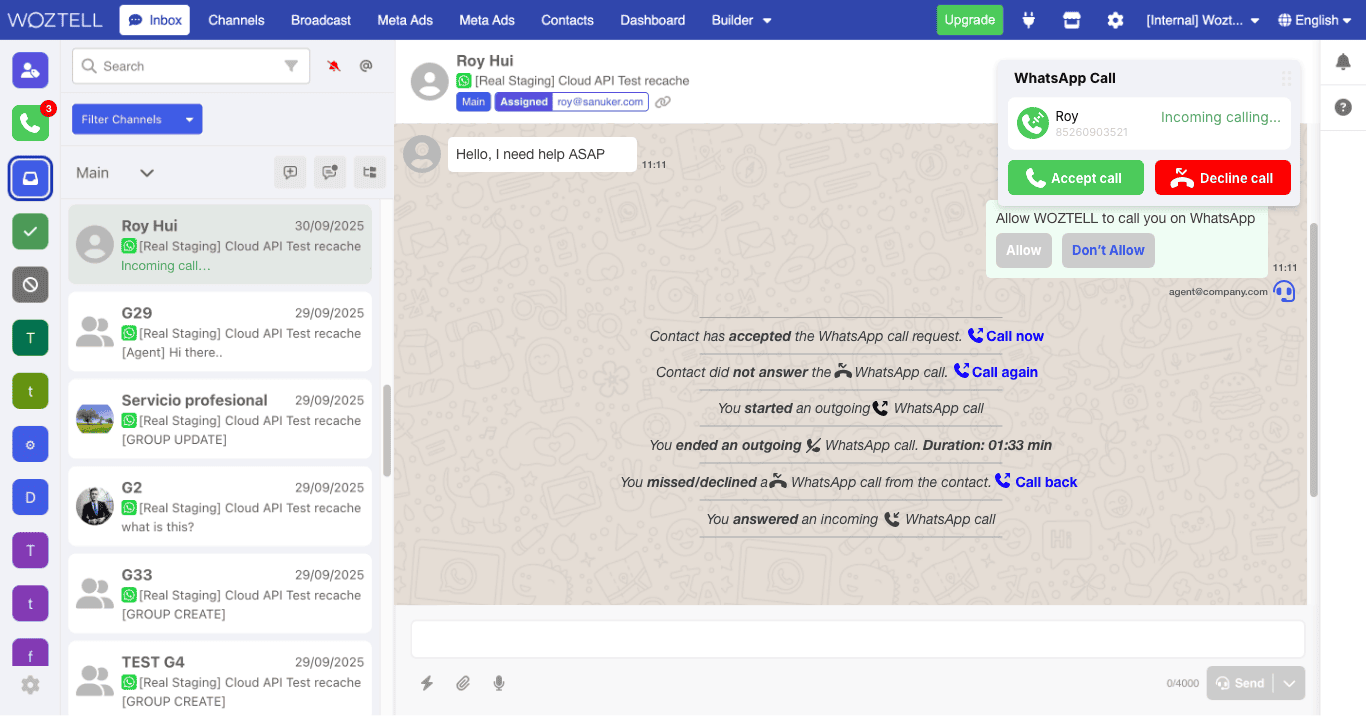Image resolution: width=1366 pixels, height=716 pixels.
Task: Open the notifications bell icon
Action: pos(1343,62)
